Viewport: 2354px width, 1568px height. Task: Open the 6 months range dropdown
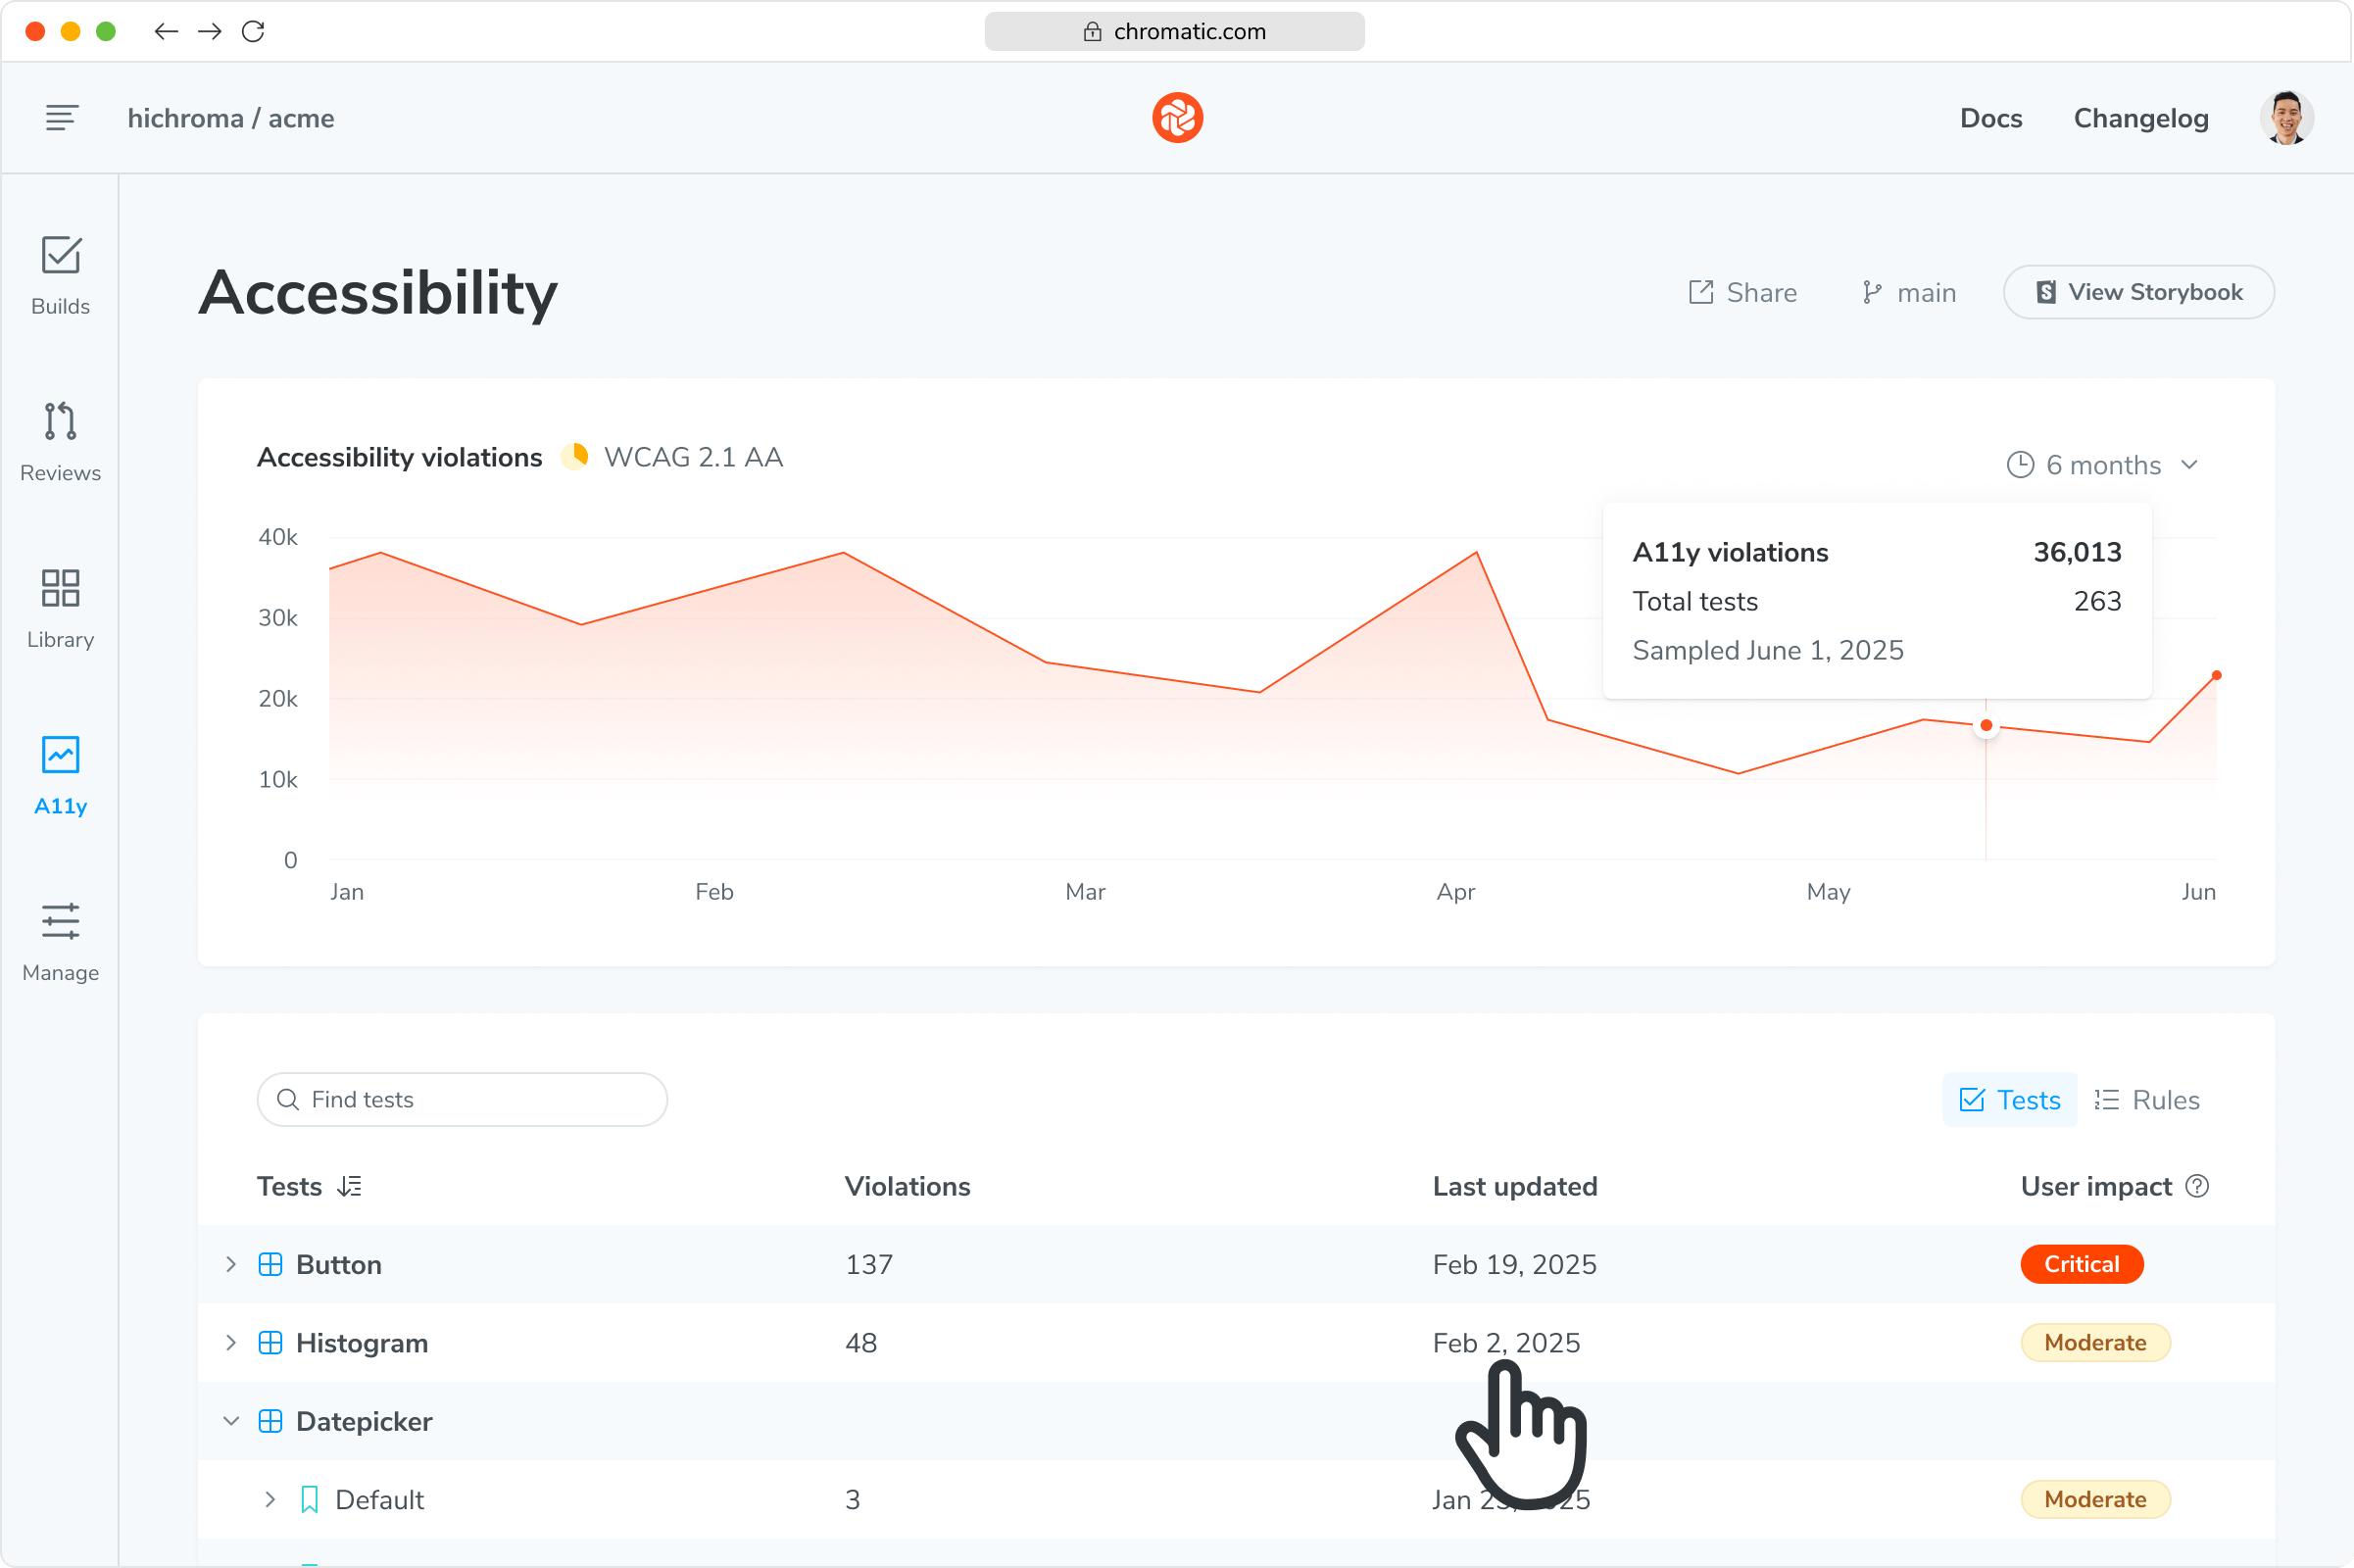pyautogui.click(x=2102, y=465)
